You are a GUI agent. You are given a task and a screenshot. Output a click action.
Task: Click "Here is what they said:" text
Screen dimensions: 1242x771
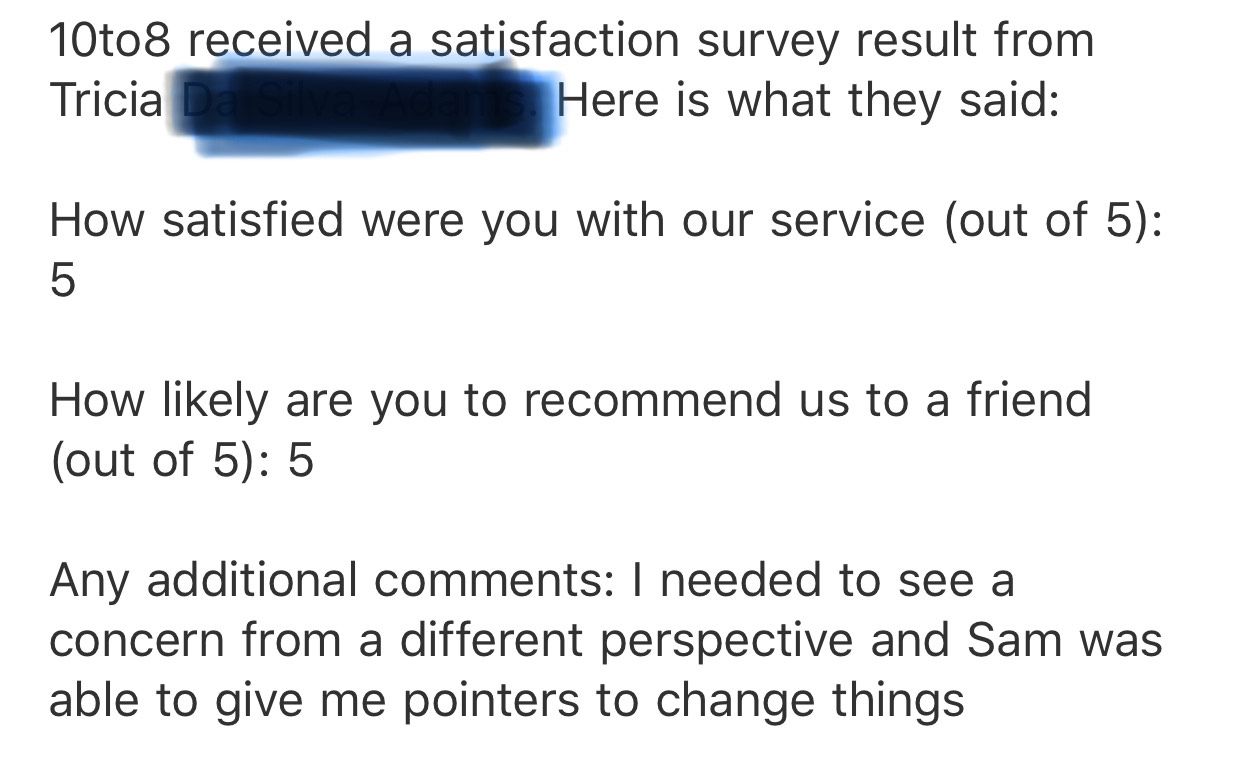808,101
